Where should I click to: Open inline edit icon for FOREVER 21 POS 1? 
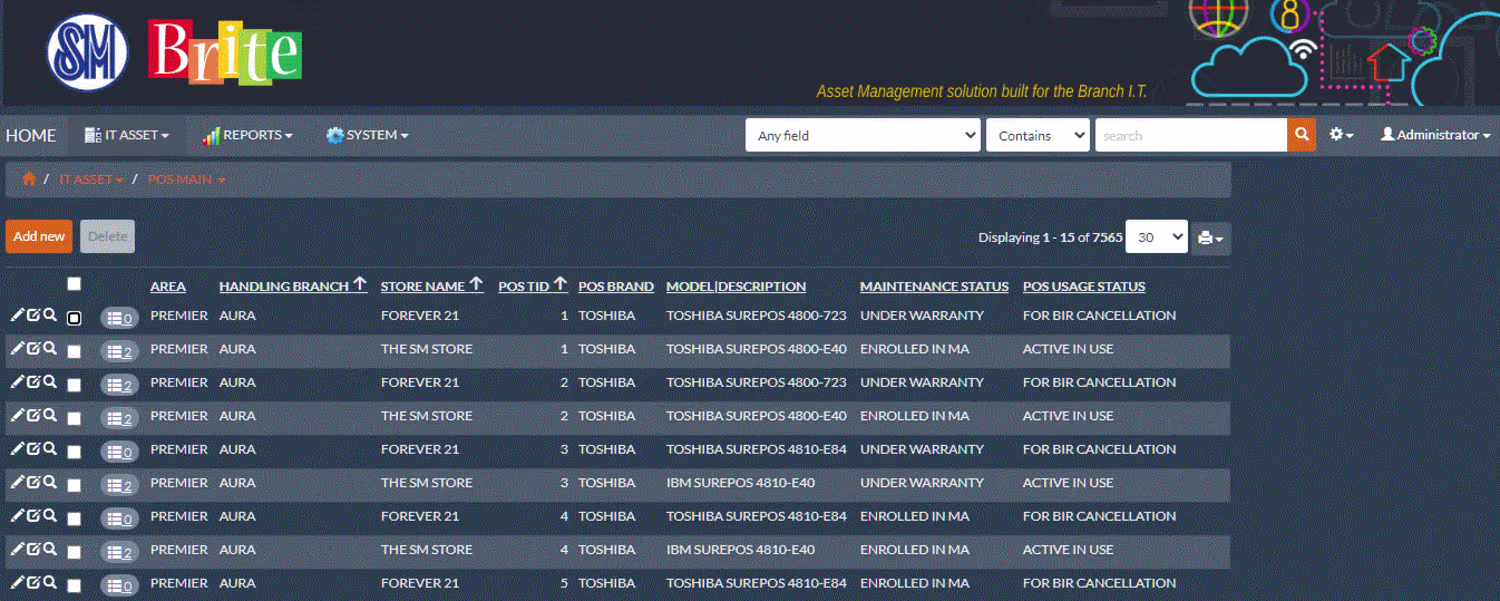pos(33,315)
